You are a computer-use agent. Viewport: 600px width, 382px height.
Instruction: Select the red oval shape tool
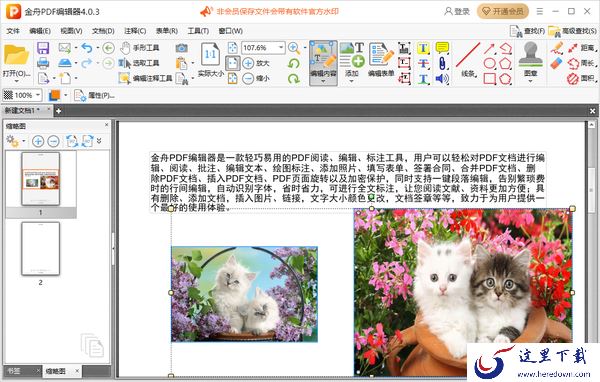tap(490, 64)
